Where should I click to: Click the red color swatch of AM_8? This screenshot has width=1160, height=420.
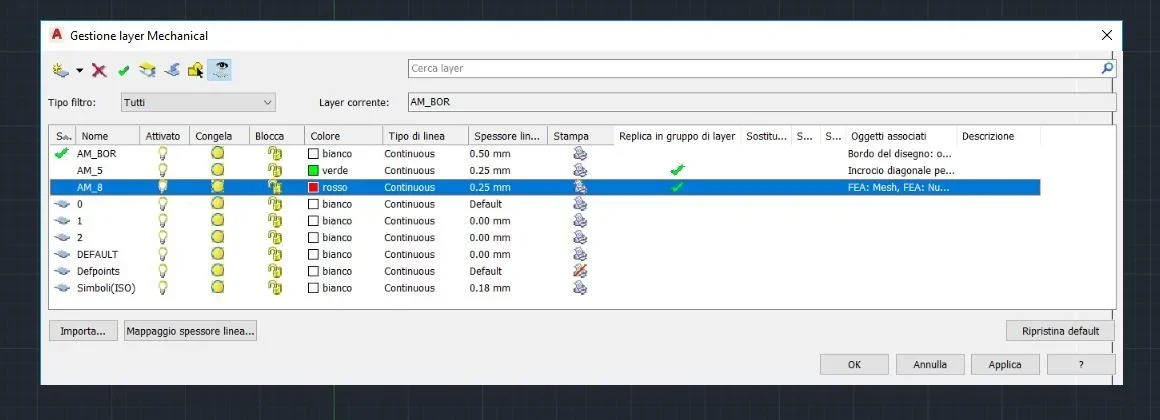(x=314, y=188)
